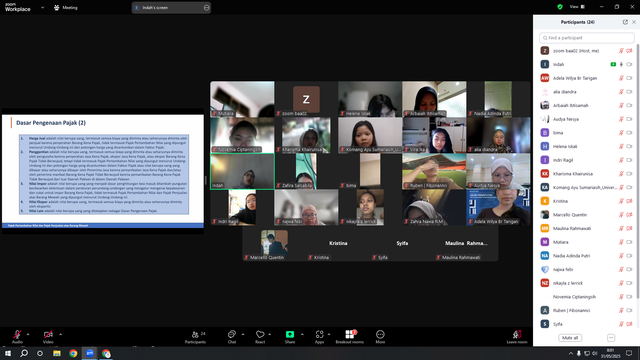Click the microphone icon on Indah's row
640x360 pixels.
[x=621, y=64]
